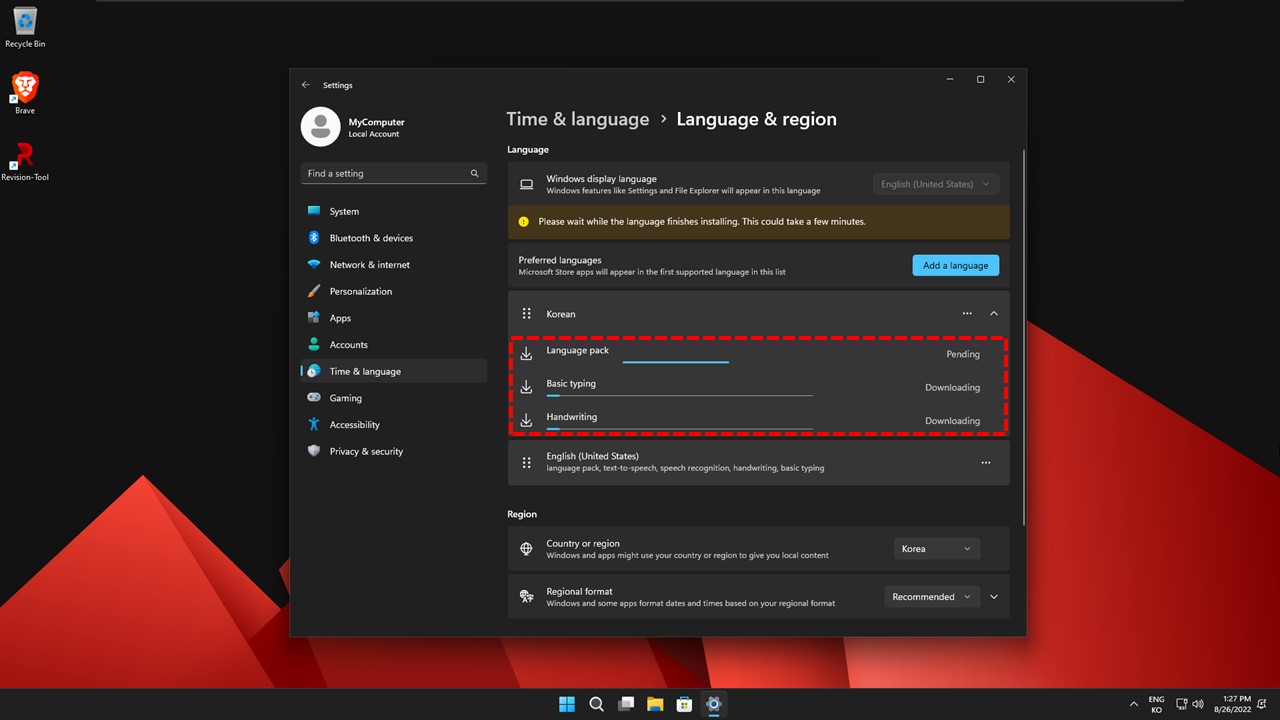Launch Brave browser from desktop
Image resolution: width=1280 pixels, height=720 pixels.
(x=25, y=93)
